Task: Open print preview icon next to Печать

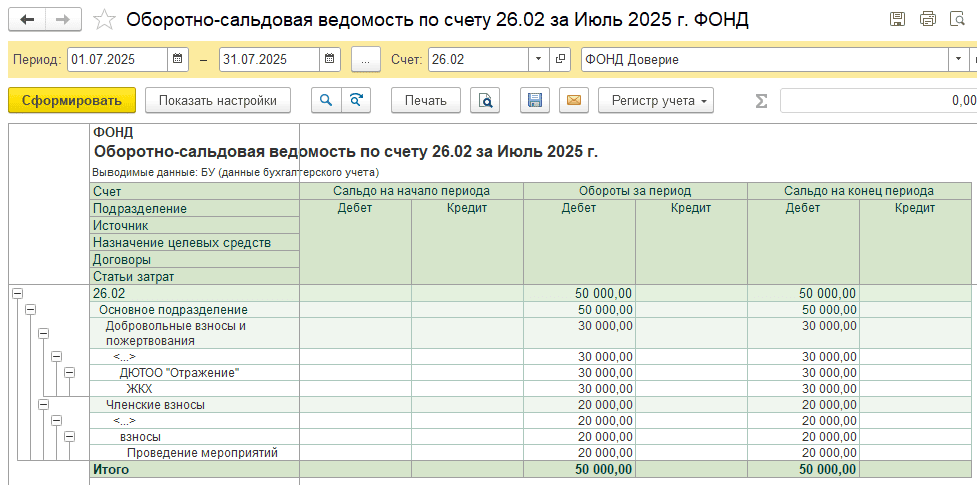Action: (485, 100)
